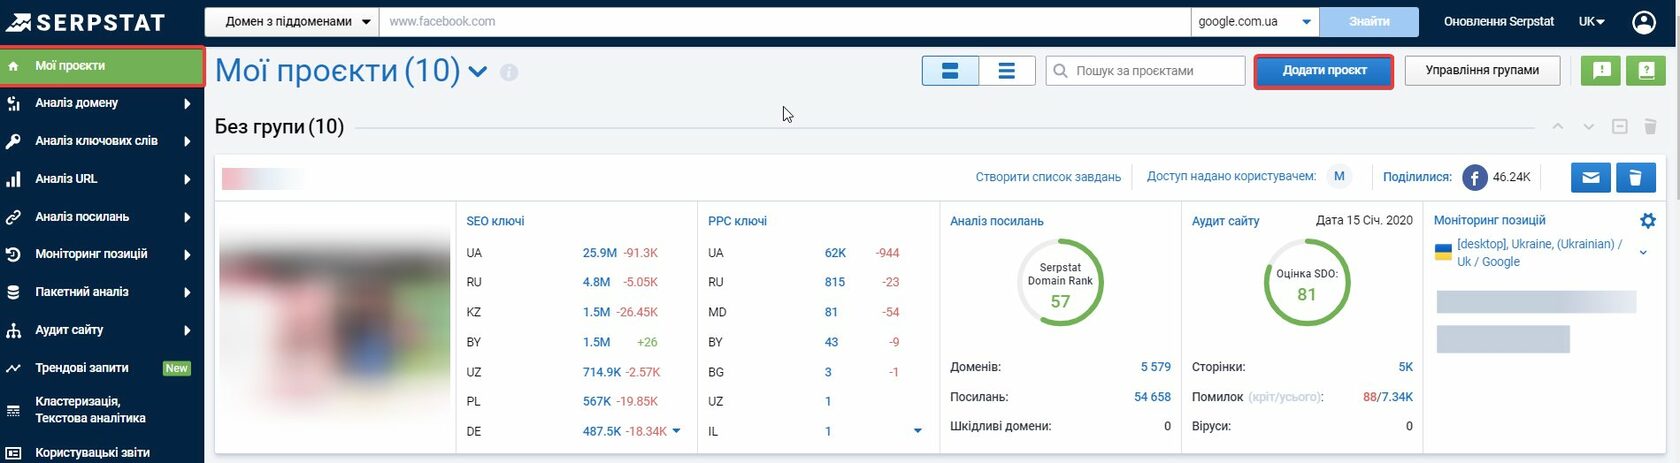
Task: Expand PPC ключі country list arrow
Action: click(x=917, y=431)
